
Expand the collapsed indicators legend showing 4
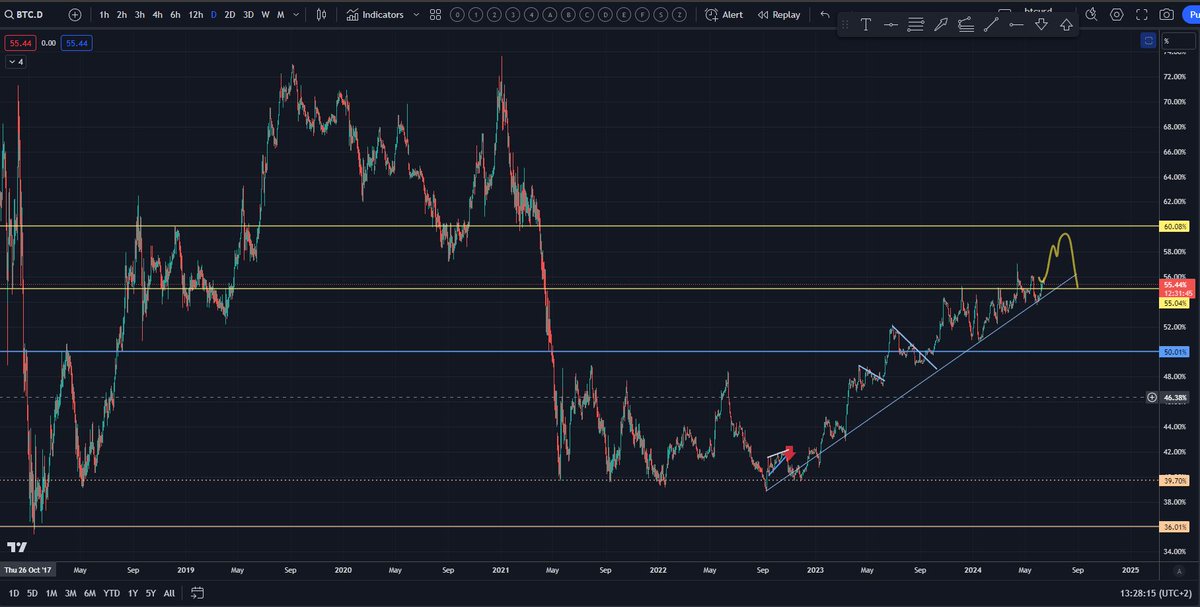pos(15,62)
